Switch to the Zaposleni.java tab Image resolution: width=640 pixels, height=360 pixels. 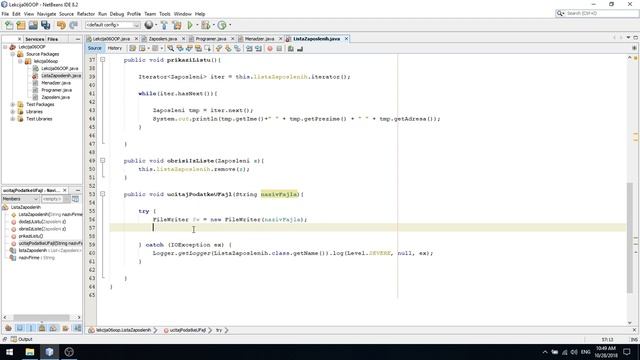[162, 39]
